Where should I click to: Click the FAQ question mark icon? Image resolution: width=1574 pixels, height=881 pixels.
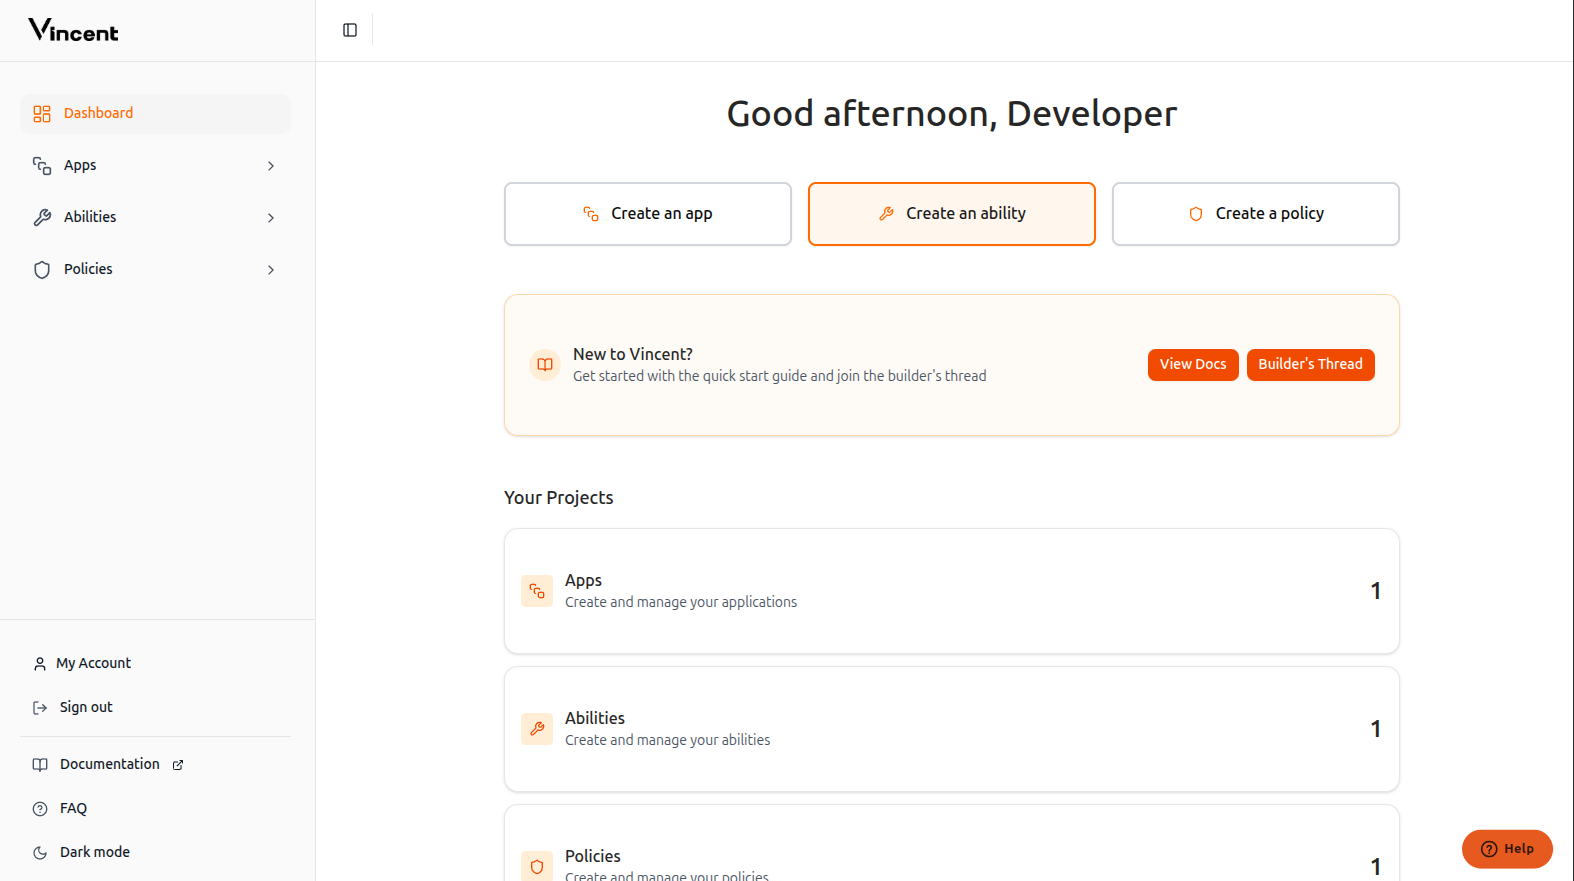click(x=40, y=809)
